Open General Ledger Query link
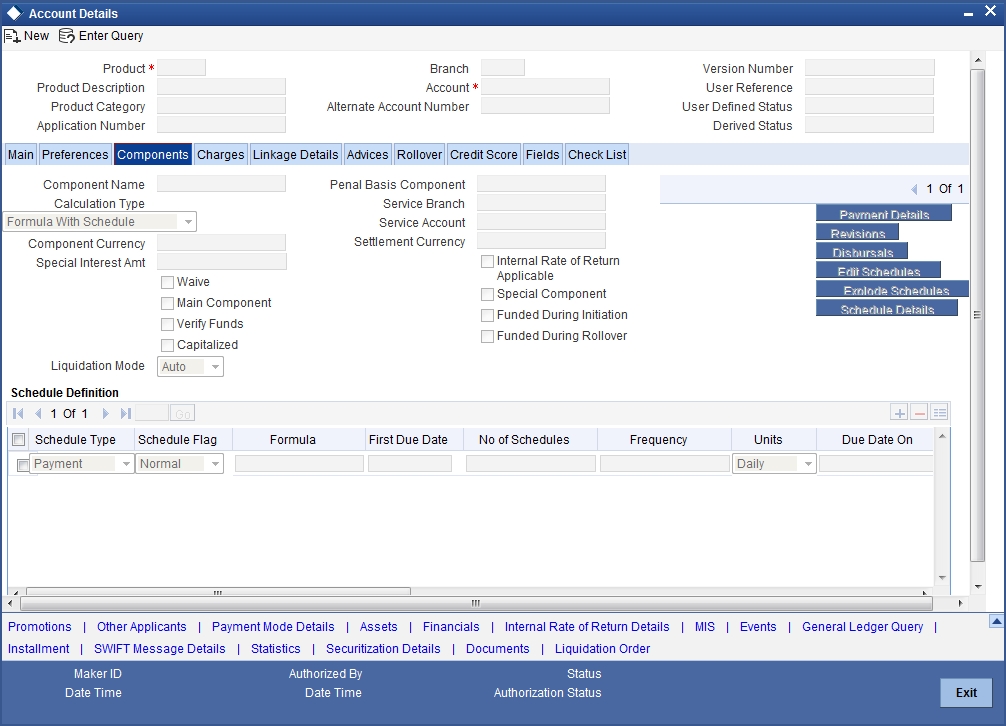Viewport: 1006px width, 726px height. point(862,627)
